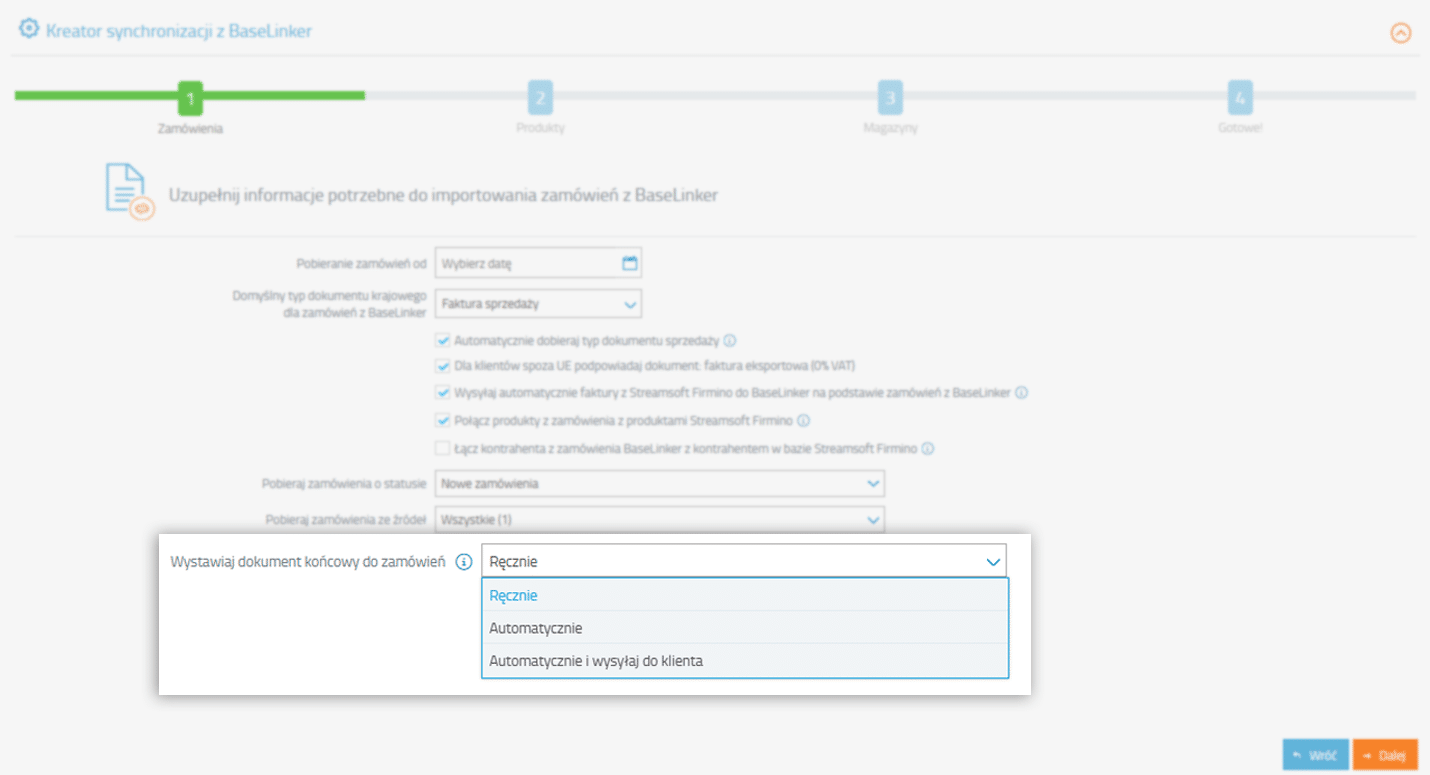Viewport: 1430px width, 775px height.
Task: Open the Wszystkie (1) sources dropdown
Action: click(660, 520)
